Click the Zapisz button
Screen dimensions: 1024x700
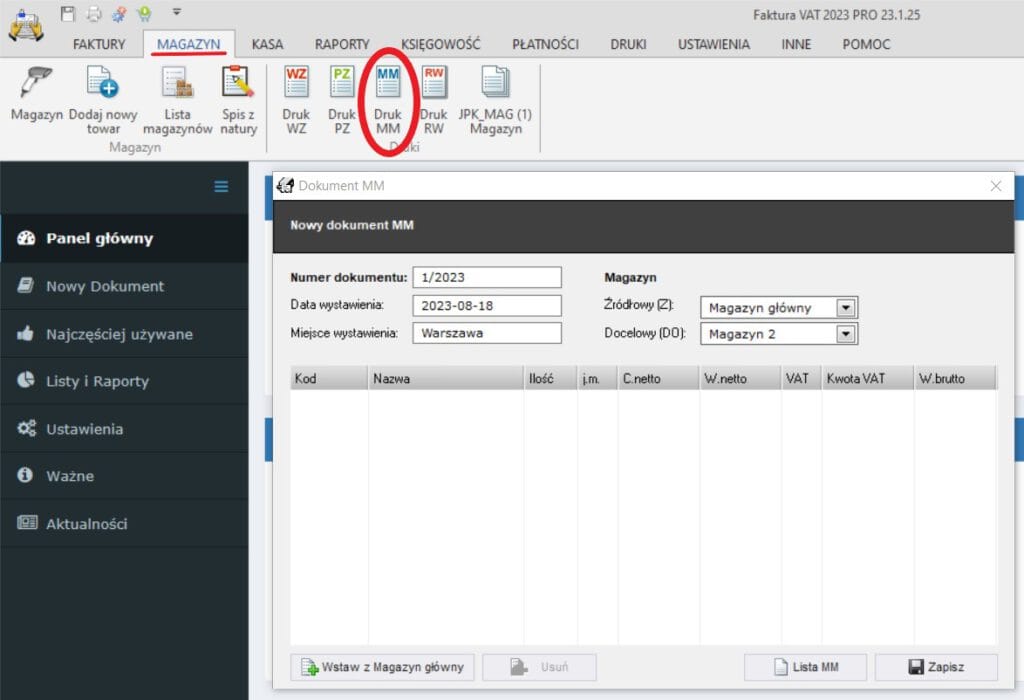[936, 667]
